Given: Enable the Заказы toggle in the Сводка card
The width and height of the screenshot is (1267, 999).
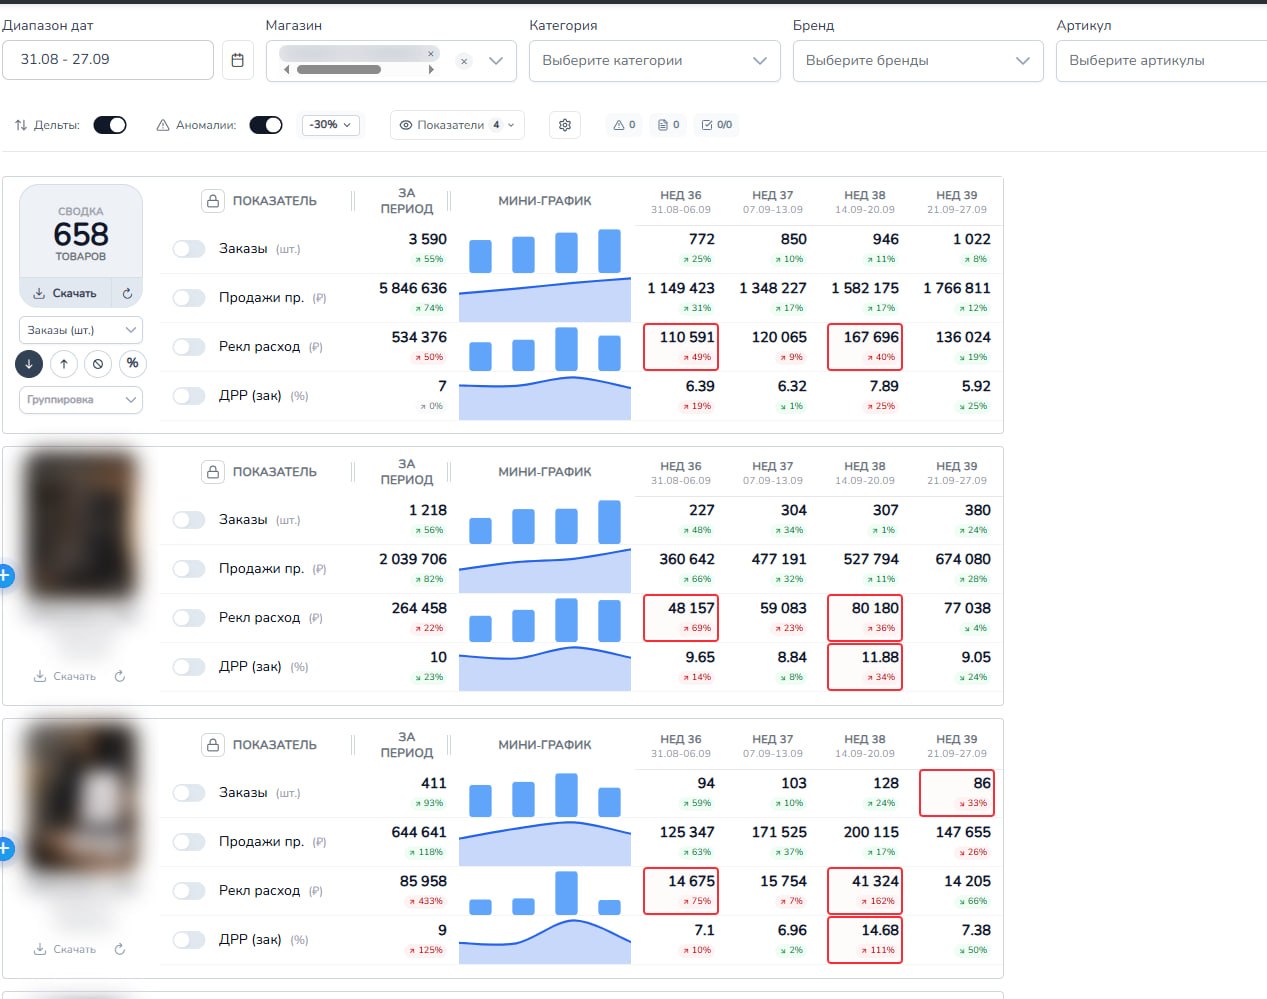Looking at the screenshot, I should click(x=189, y=249).
